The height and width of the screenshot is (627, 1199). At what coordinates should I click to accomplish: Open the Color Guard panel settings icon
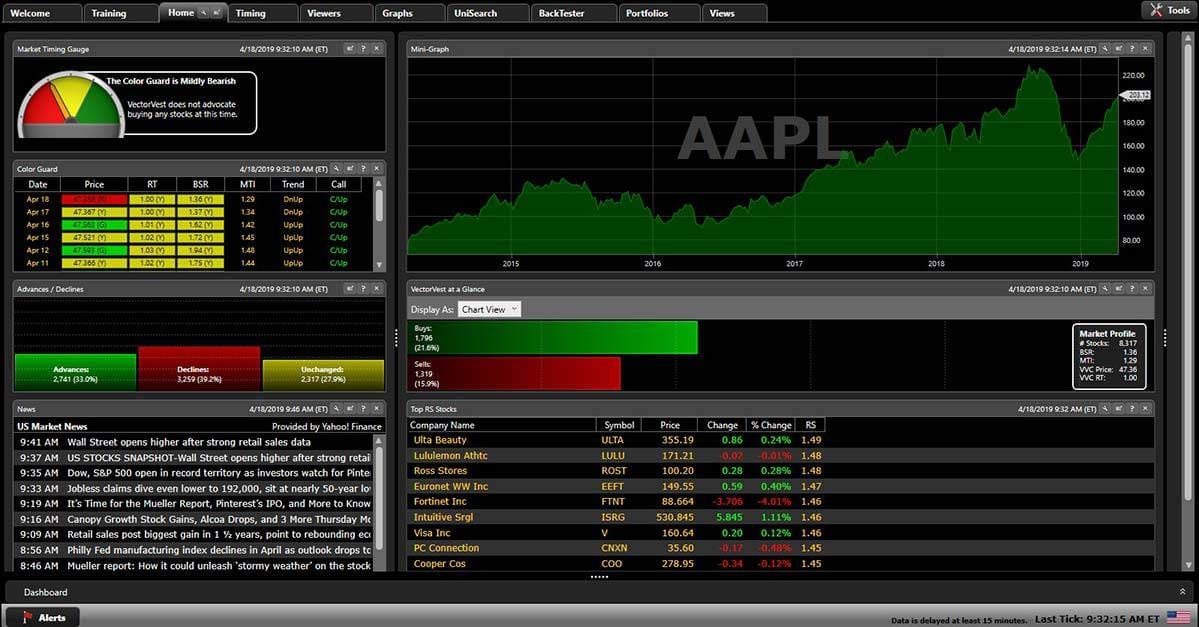pos(337,169)
